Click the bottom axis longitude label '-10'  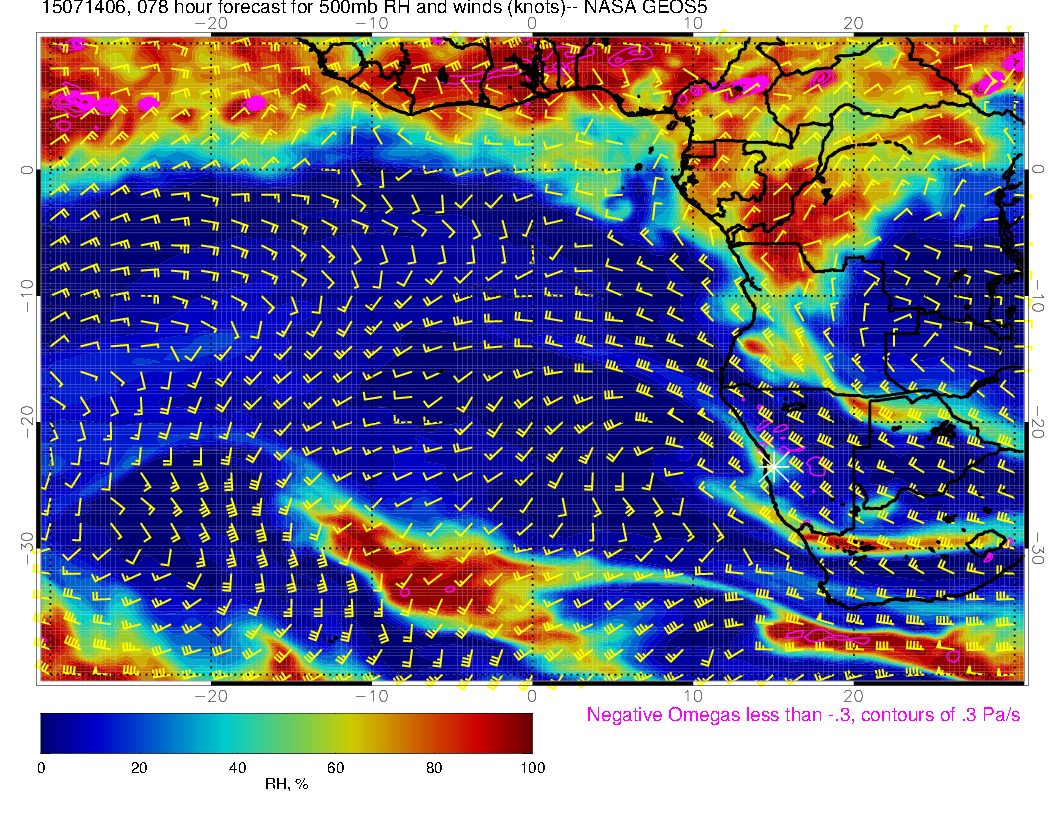point(372,696)
